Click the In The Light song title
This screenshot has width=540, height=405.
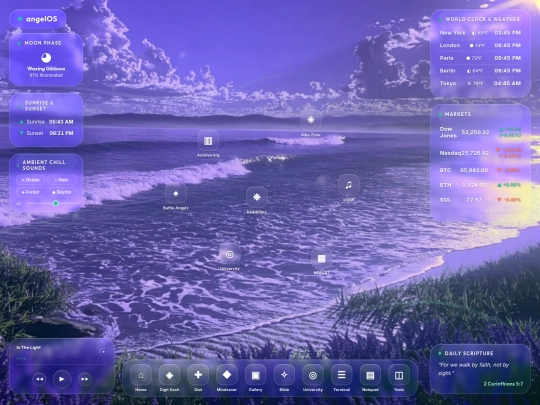pyautogui.click(x=29, y=347)
